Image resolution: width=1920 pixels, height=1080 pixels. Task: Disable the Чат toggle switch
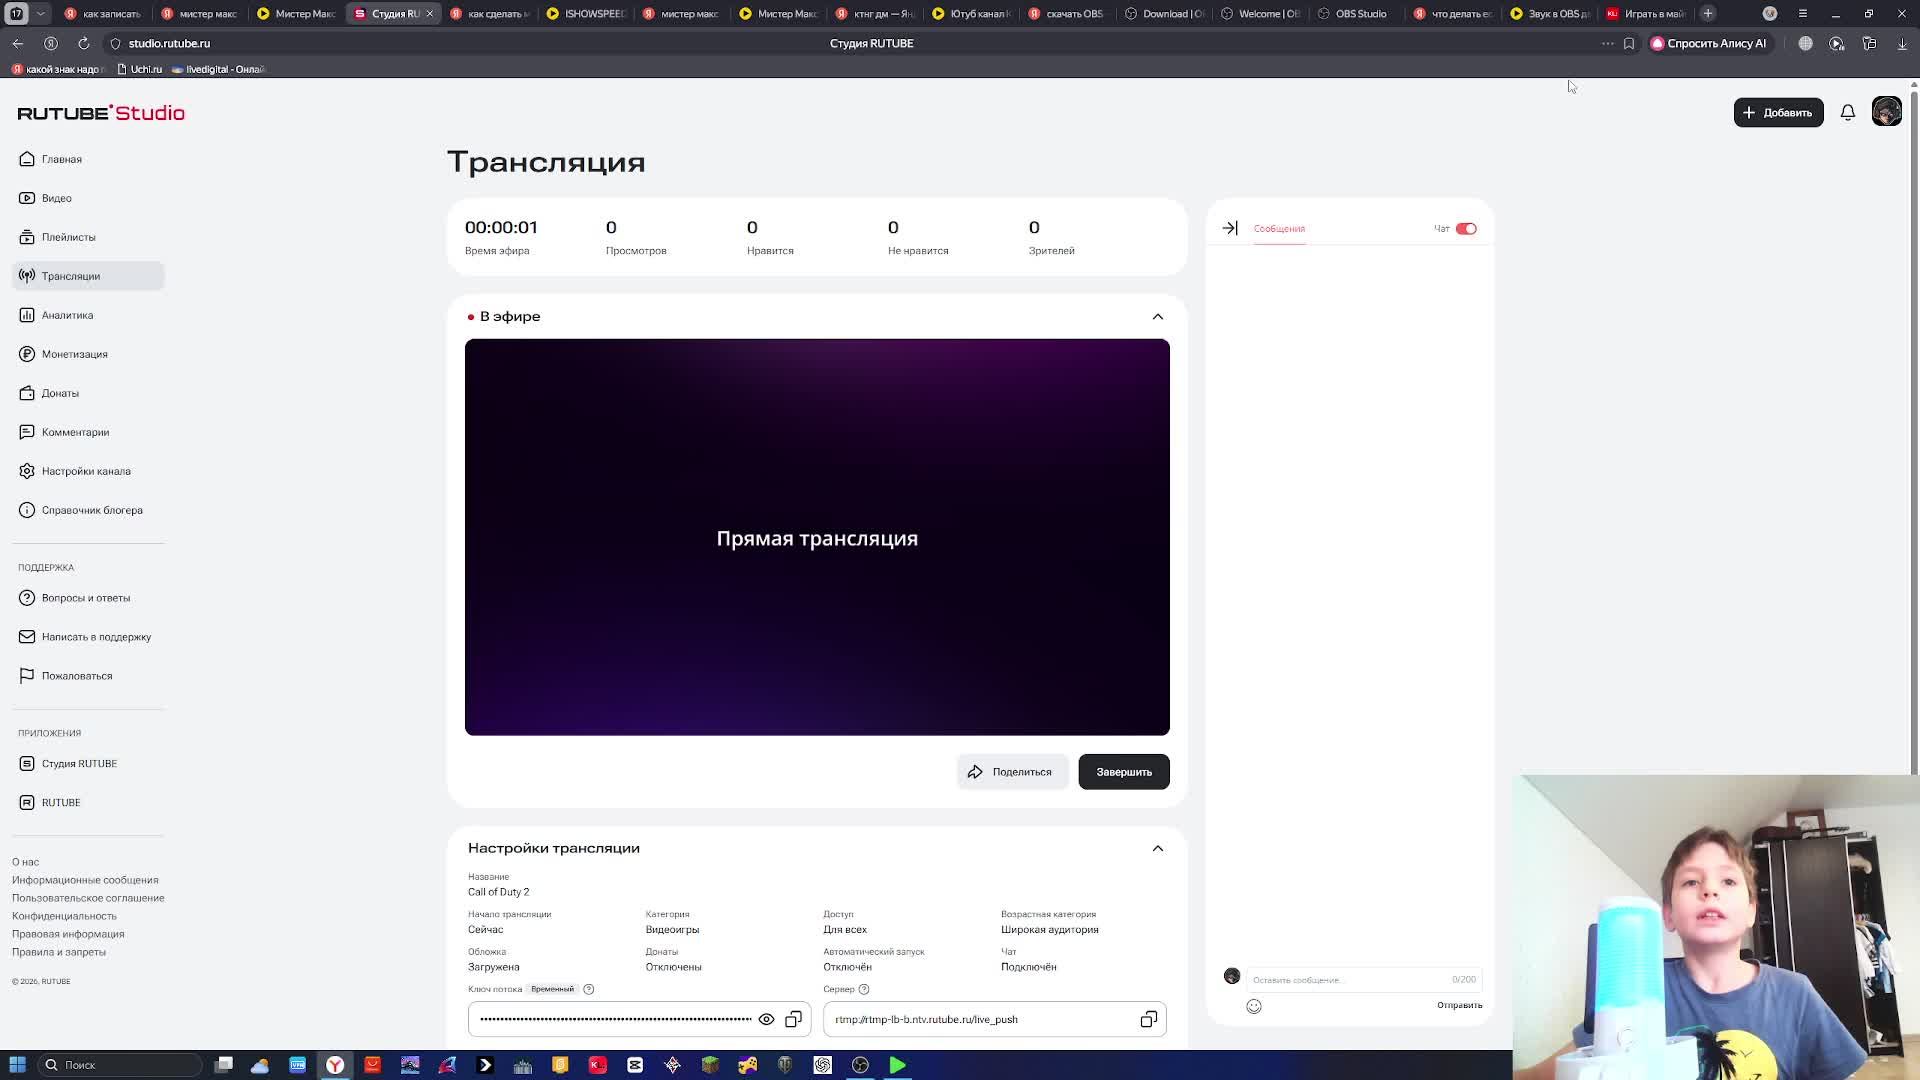coord(1466,229)
